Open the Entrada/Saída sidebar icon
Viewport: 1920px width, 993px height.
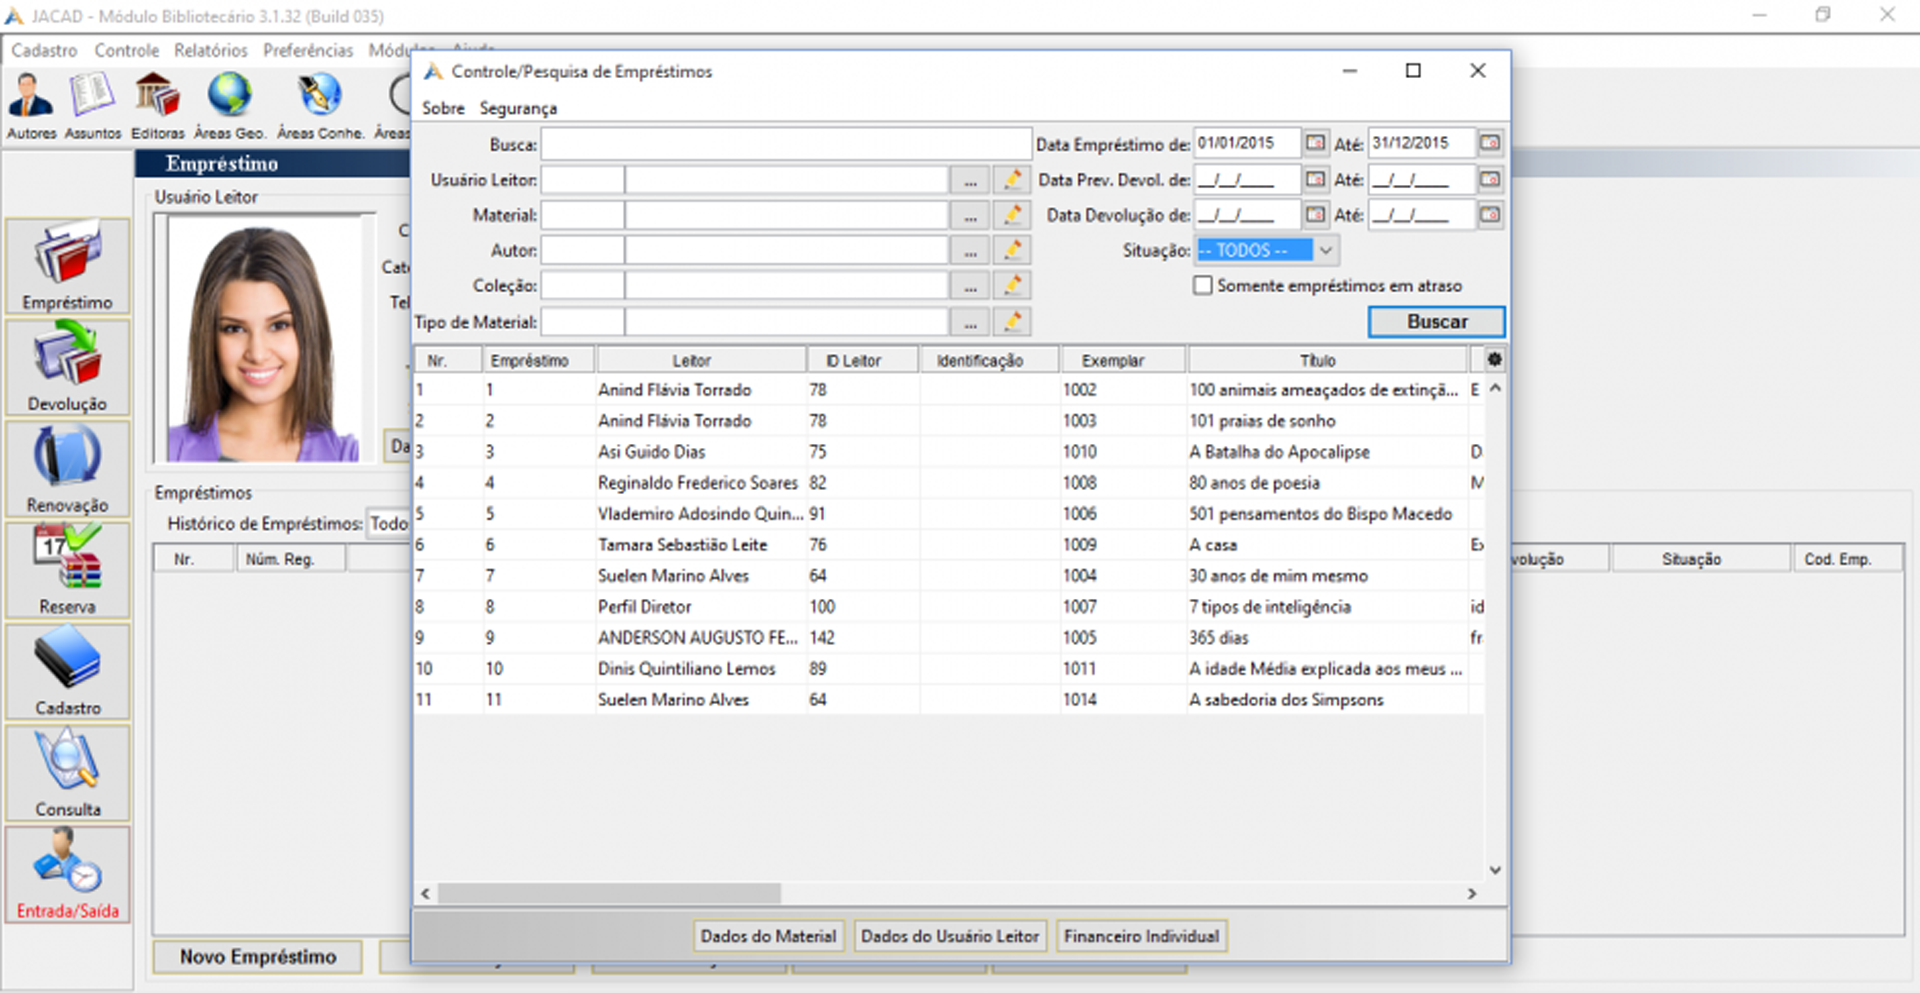click(x=67, y=874)
